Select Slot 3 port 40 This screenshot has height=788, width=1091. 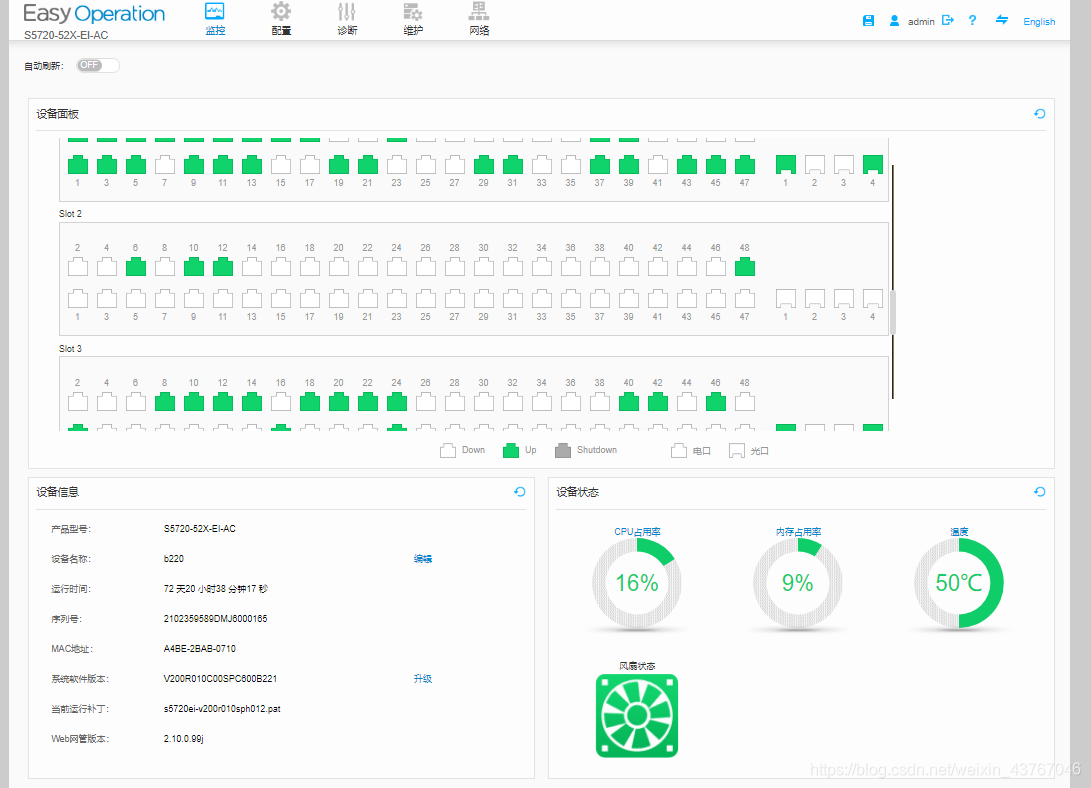tap(629, 401)
